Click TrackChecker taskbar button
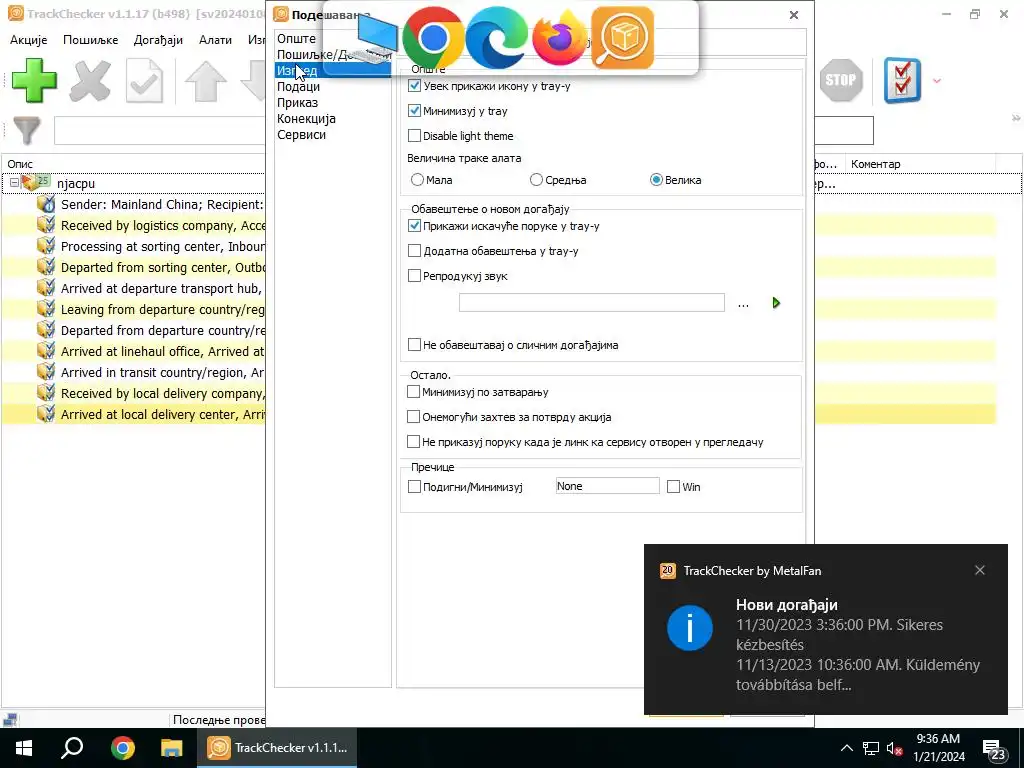Viewport: 1024px width, 768px height. coord(277,748)
